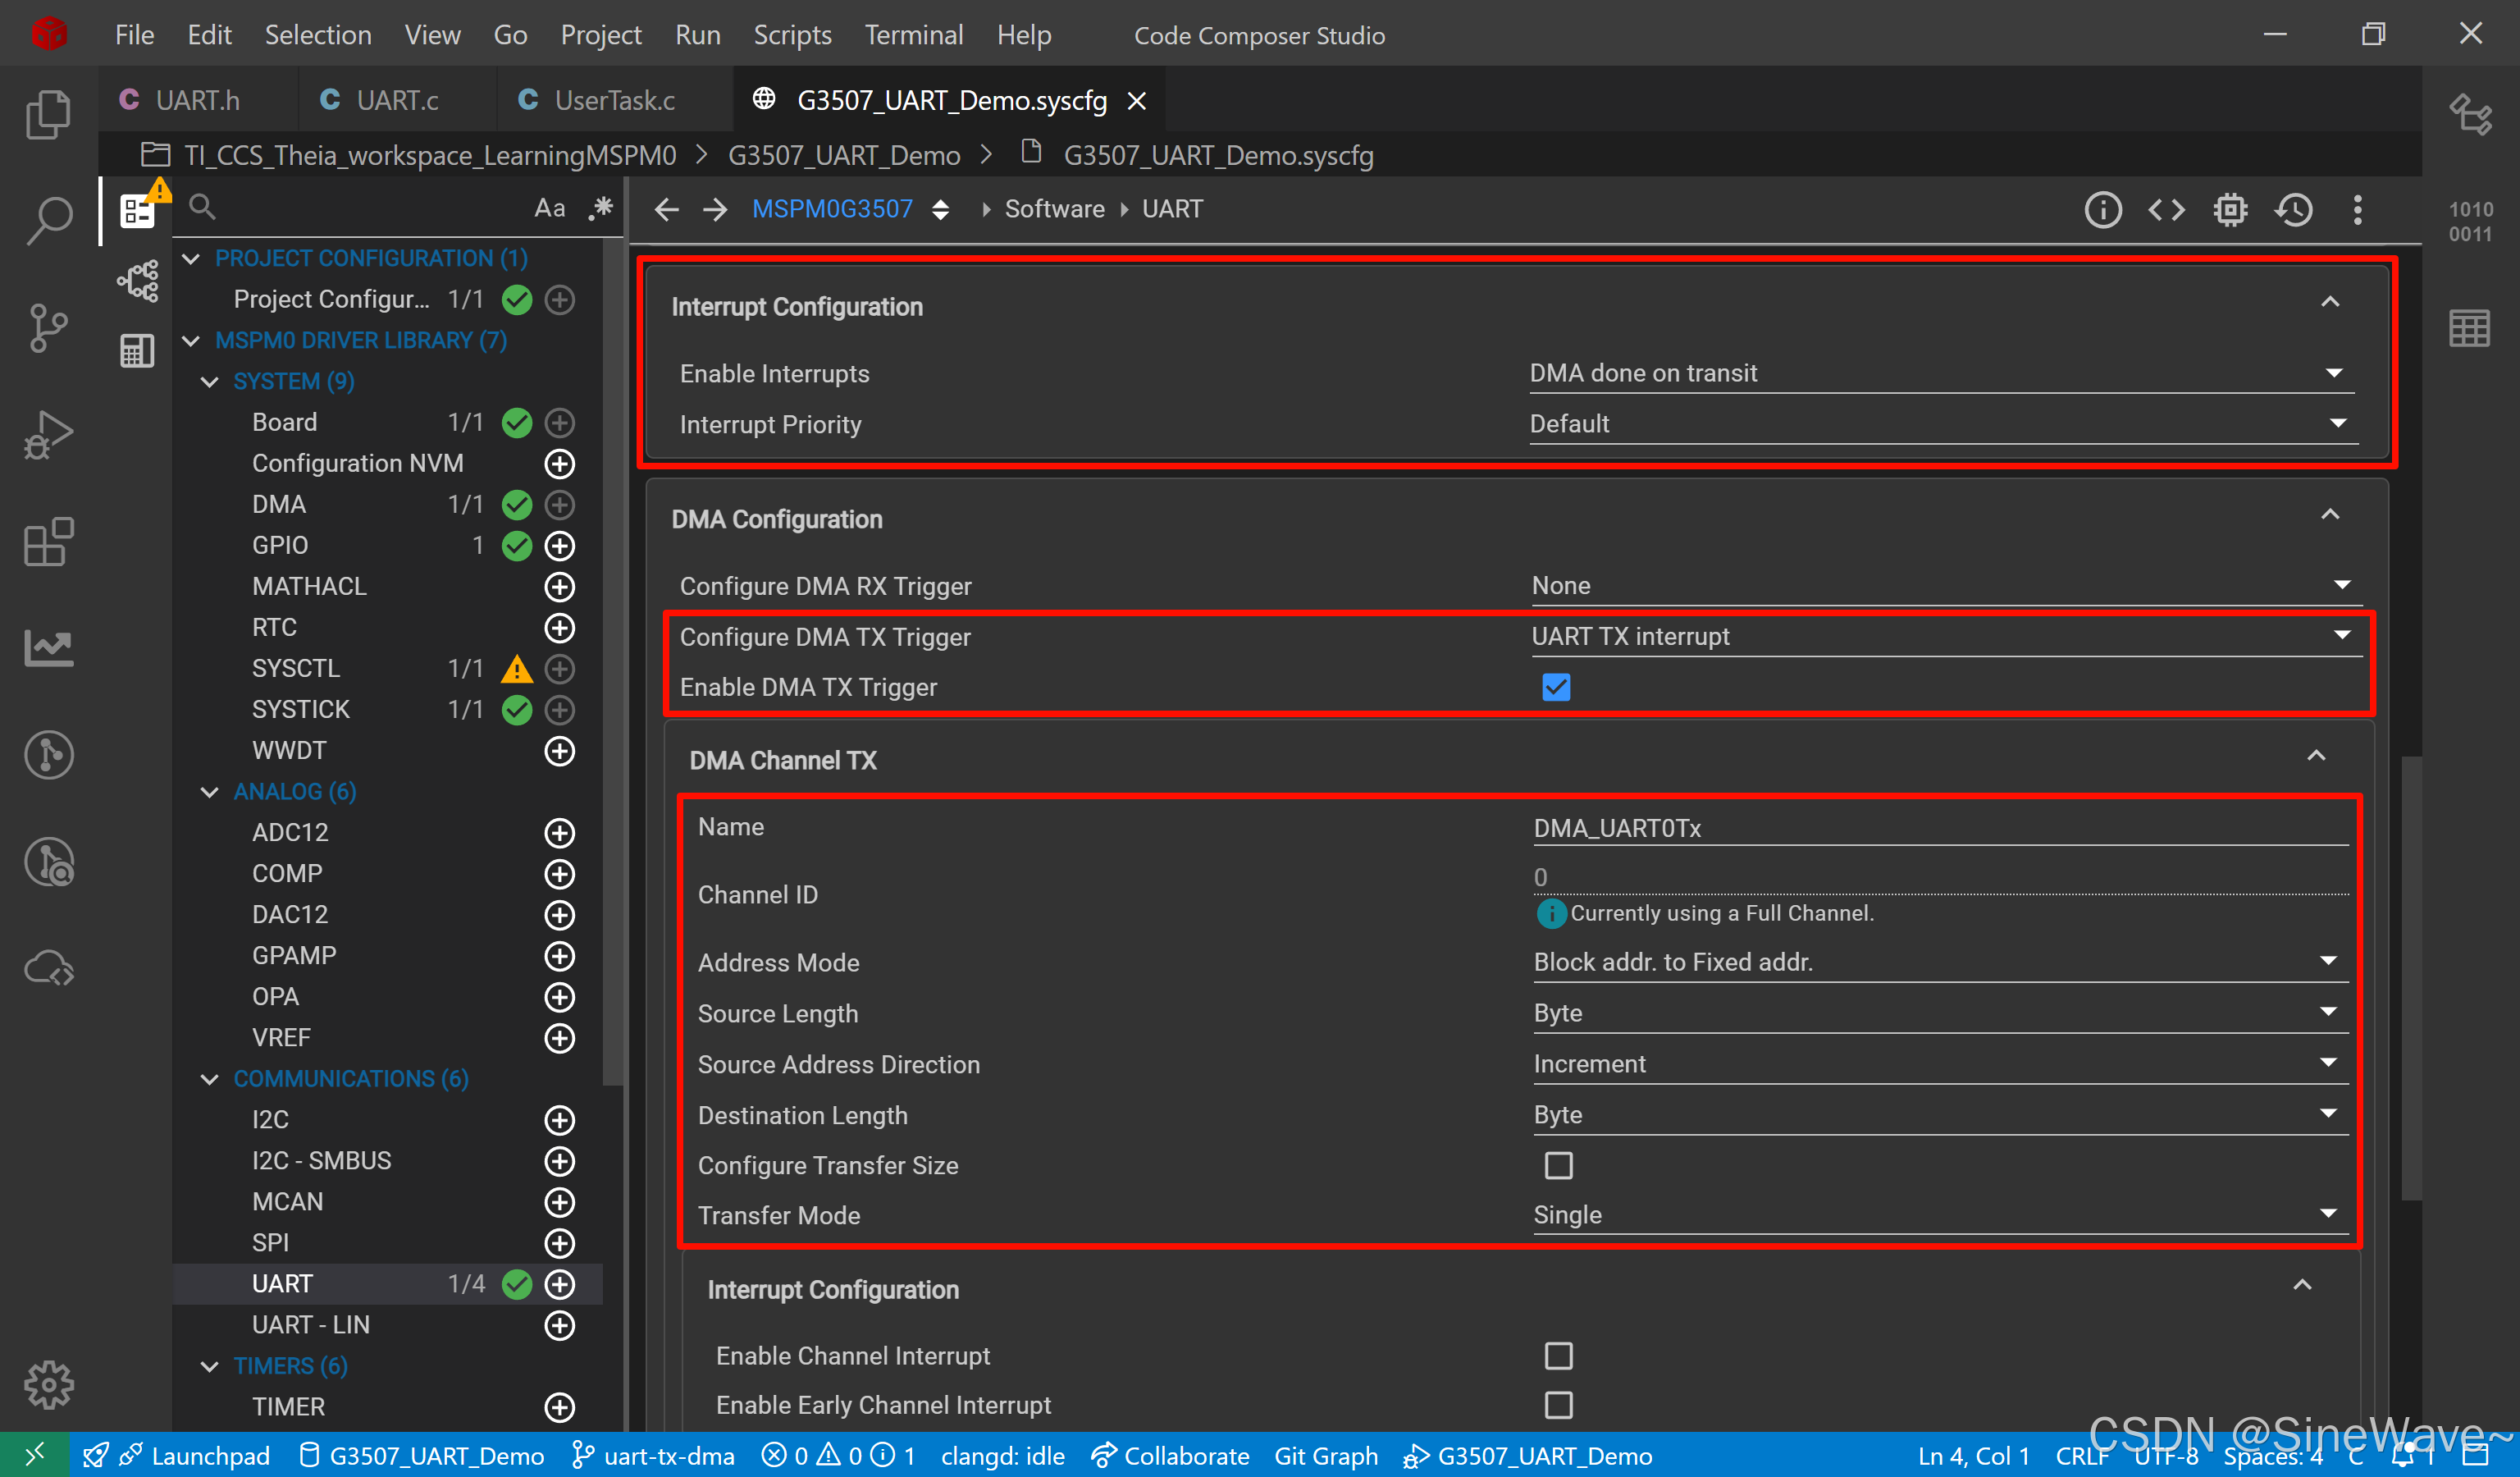
Task: Add a TIMER module instance
Action: click(x=560, y=1407)
